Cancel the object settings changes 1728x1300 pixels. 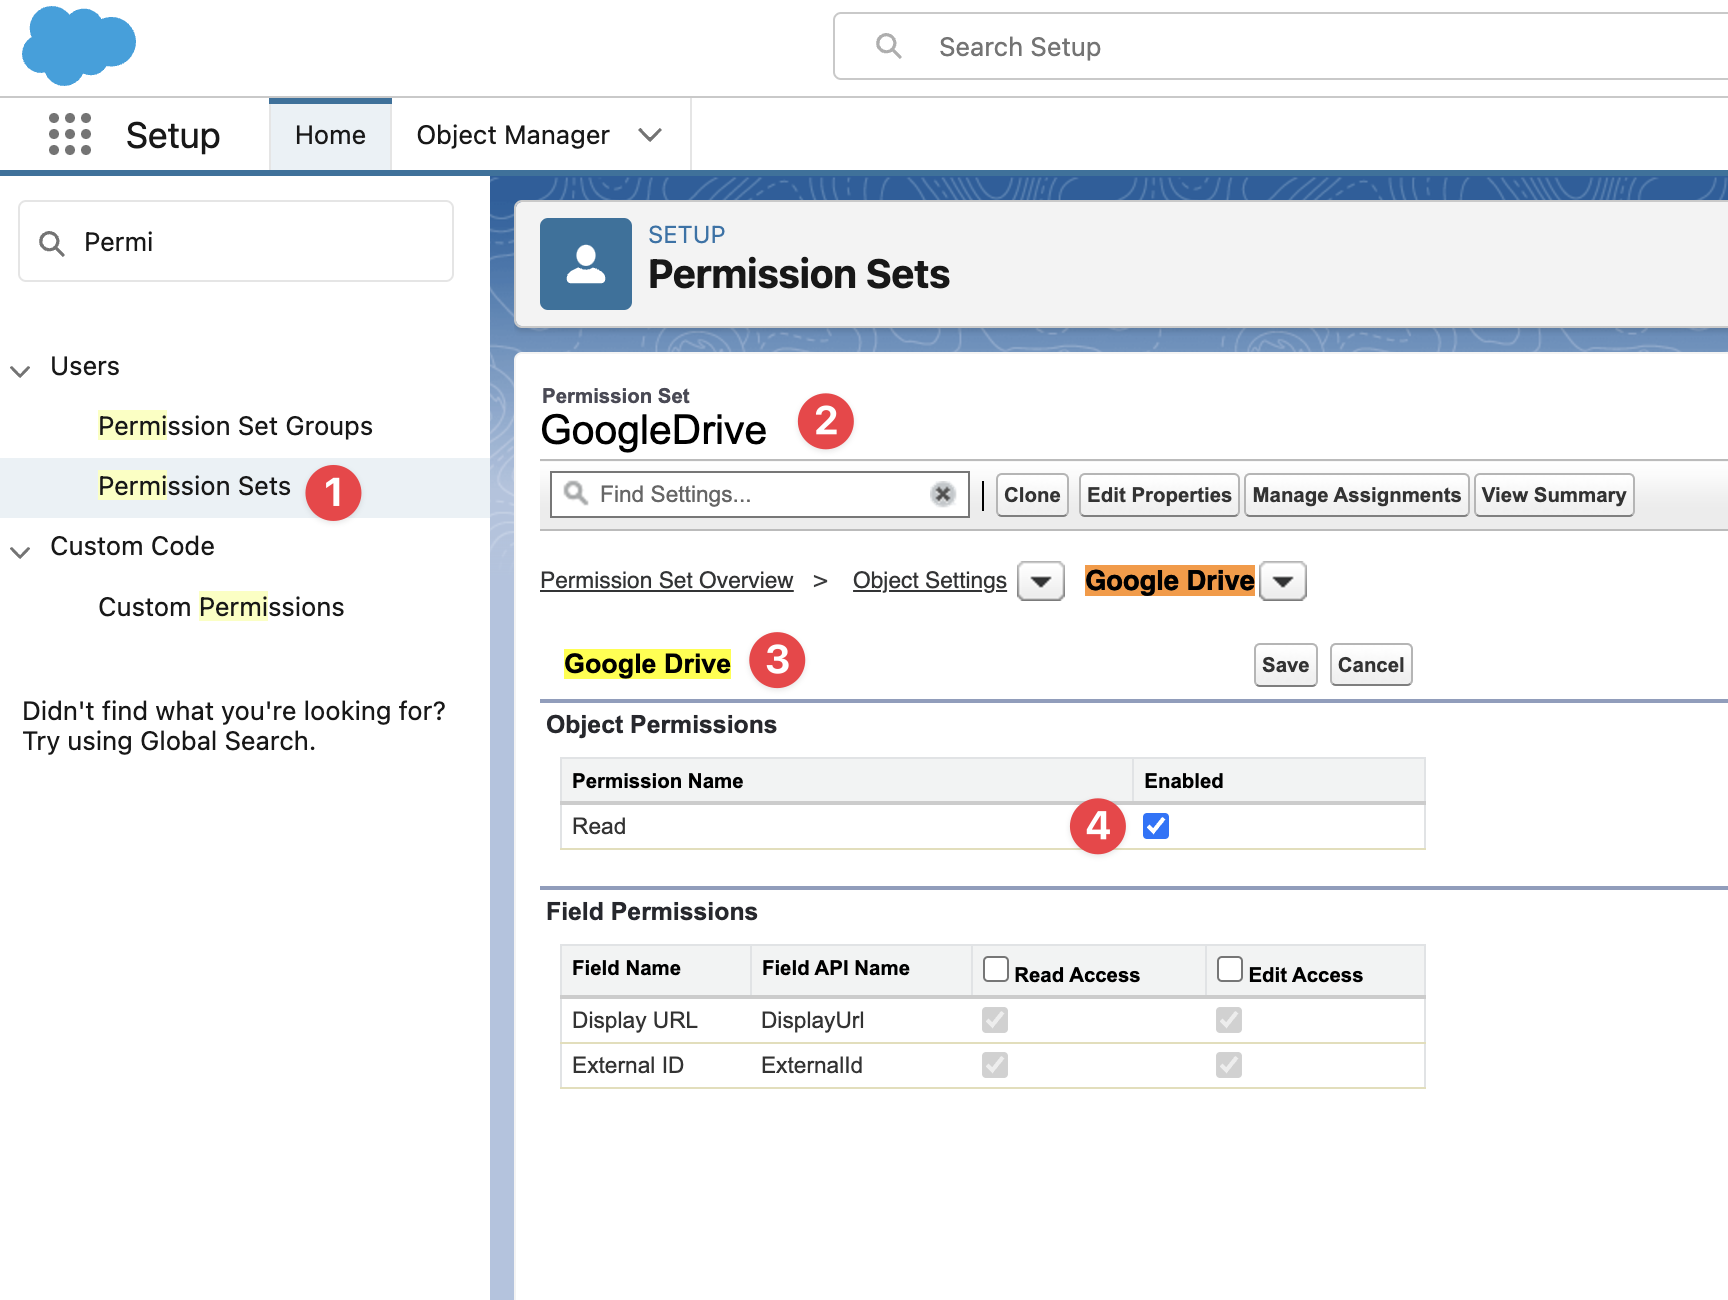click(x=1371, y=665)
